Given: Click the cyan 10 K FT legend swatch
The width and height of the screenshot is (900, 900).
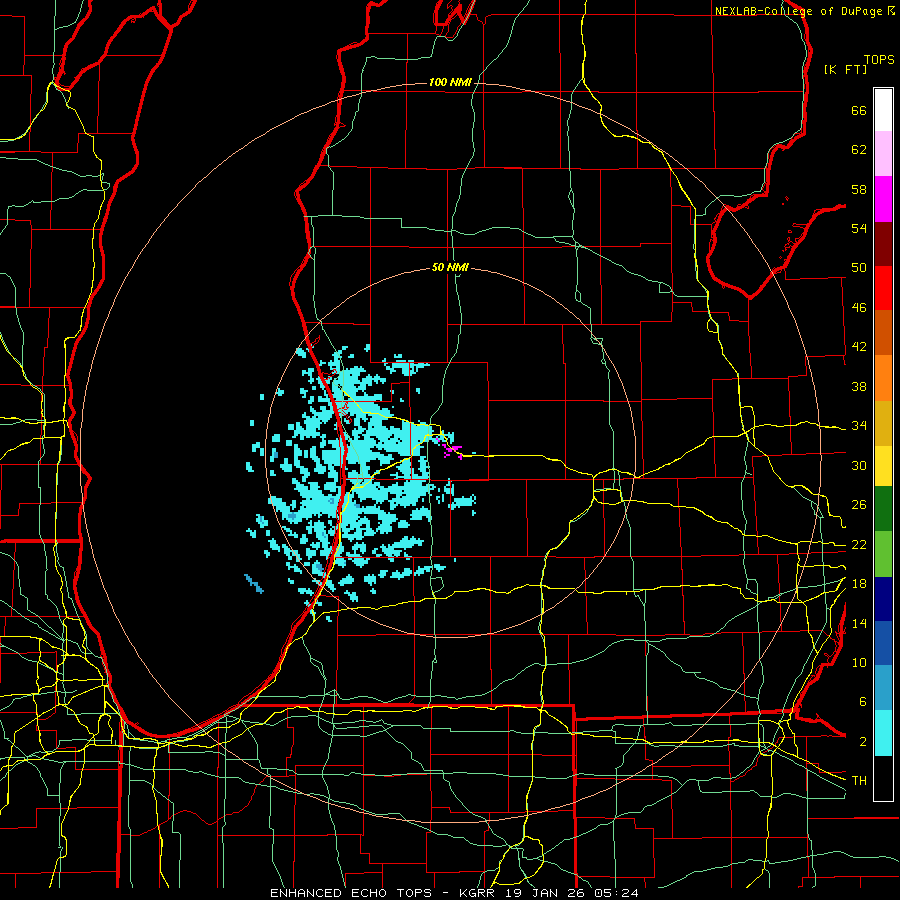Looking at the screenshot, I should coord(883,733).
